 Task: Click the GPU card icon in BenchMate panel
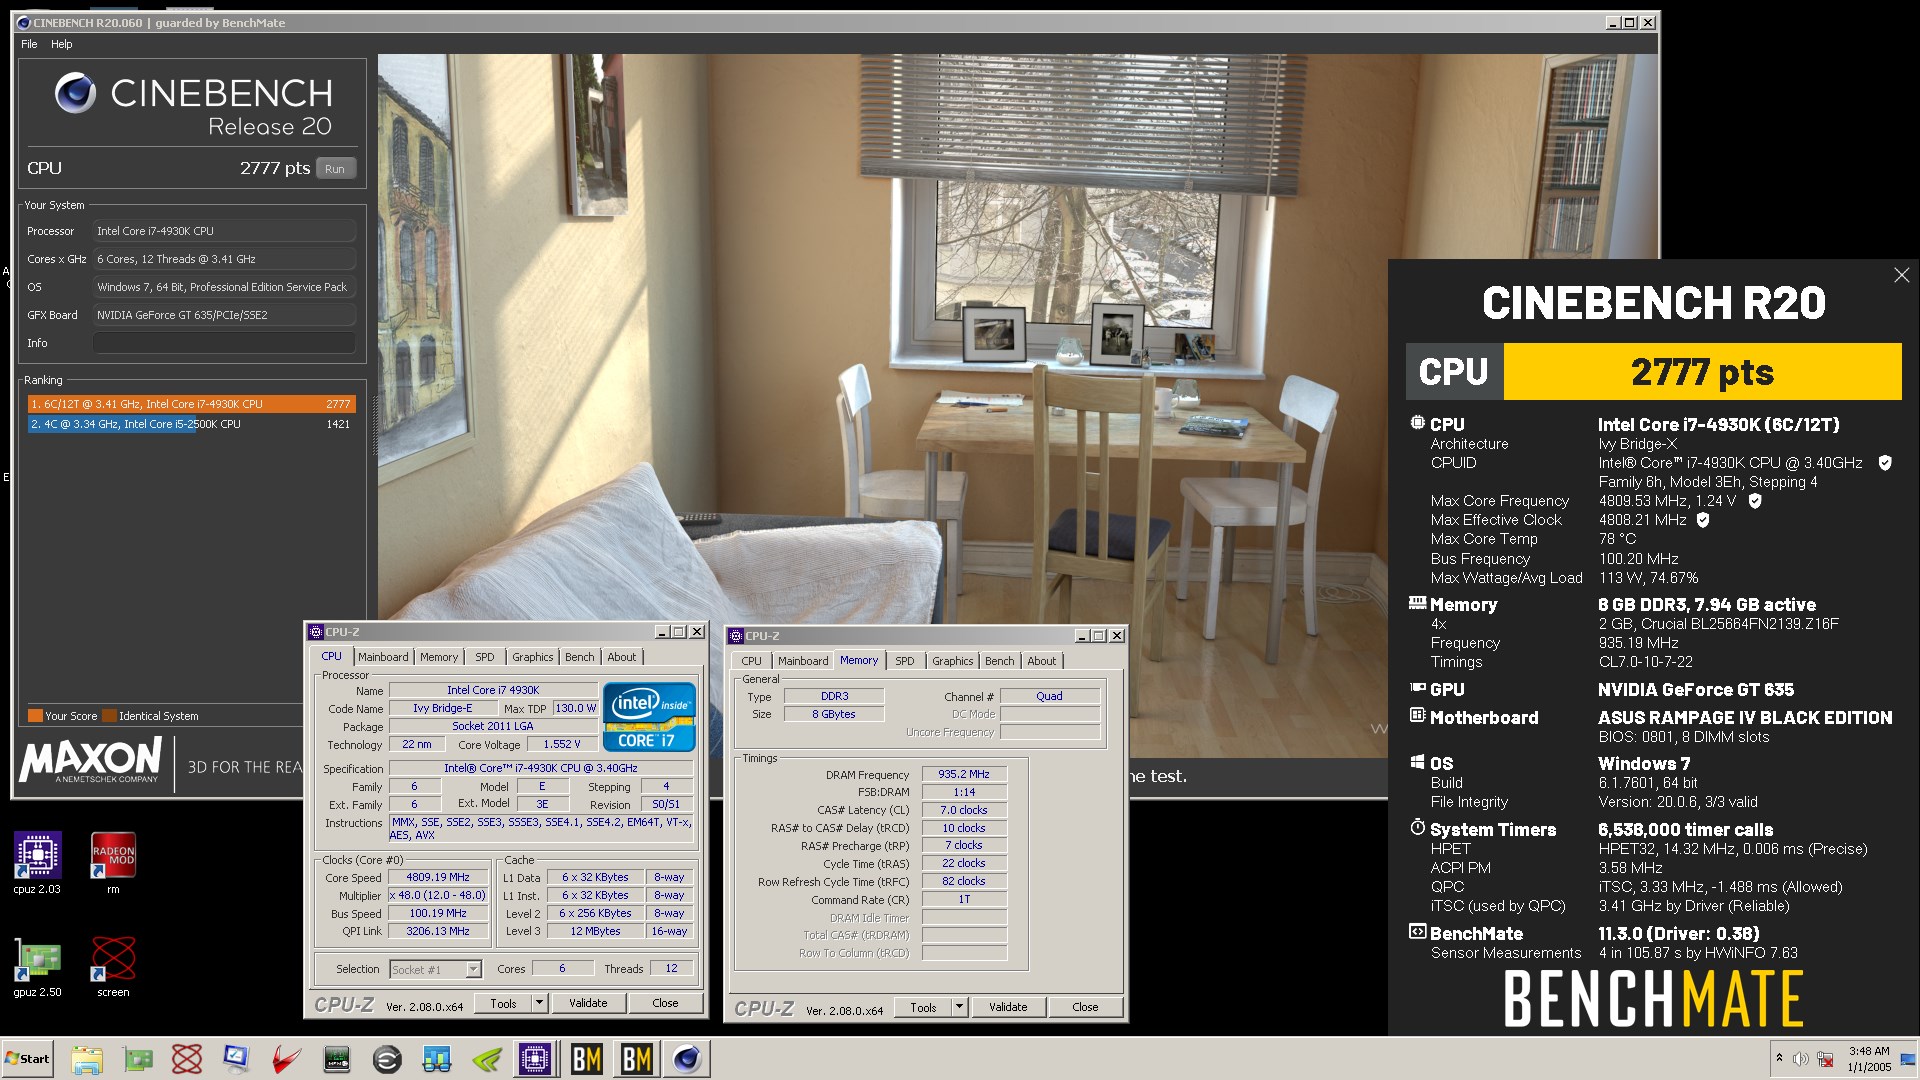point(1417,688)
